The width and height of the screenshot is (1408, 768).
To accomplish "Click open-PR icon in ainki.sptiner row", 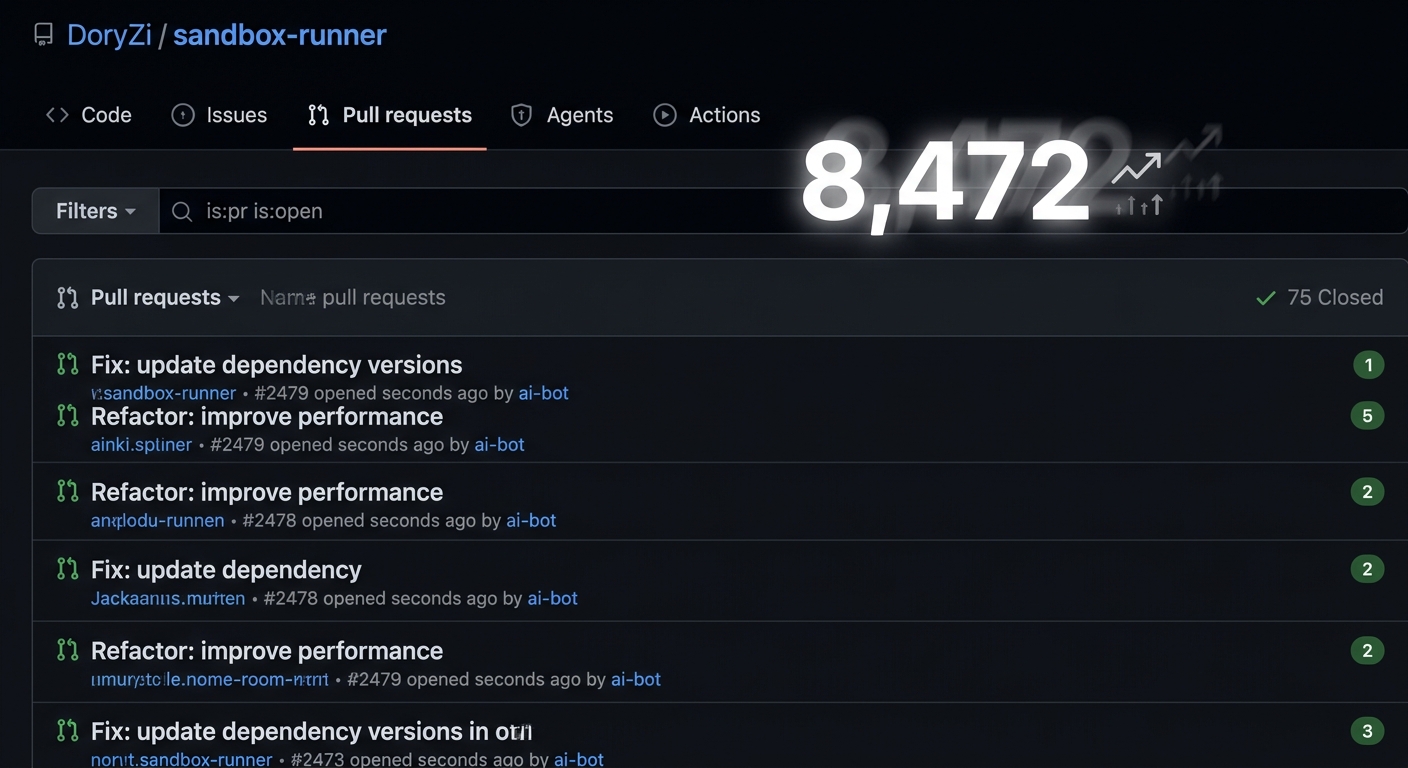I will (67, 415).
